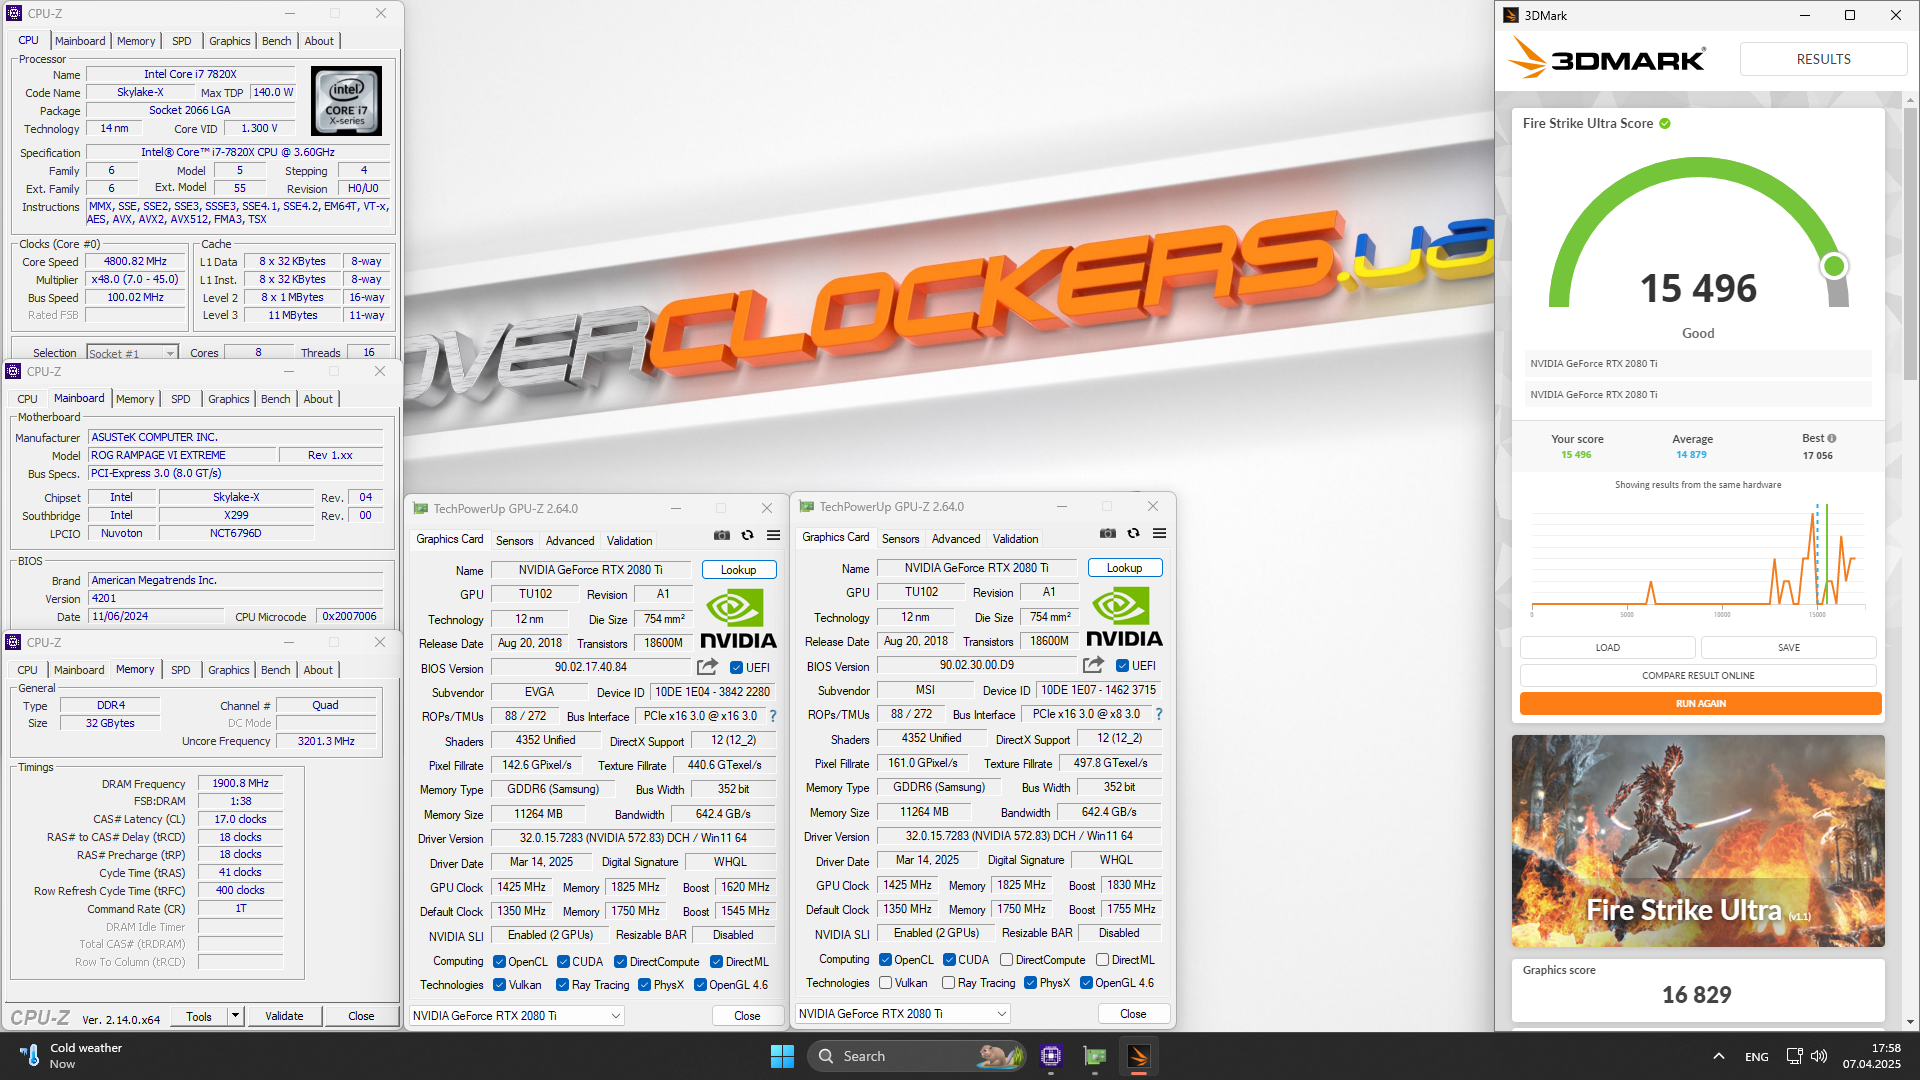Click ENG language indicator in taskbar

1756,1056
